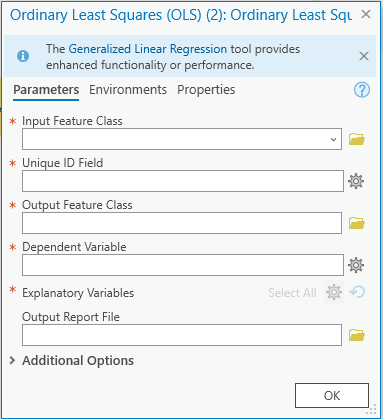The height and width of the screenshot is (419, 383).
Task: Reset Explanatory Variables with undo arrow
Action: [x=357, y=292]
